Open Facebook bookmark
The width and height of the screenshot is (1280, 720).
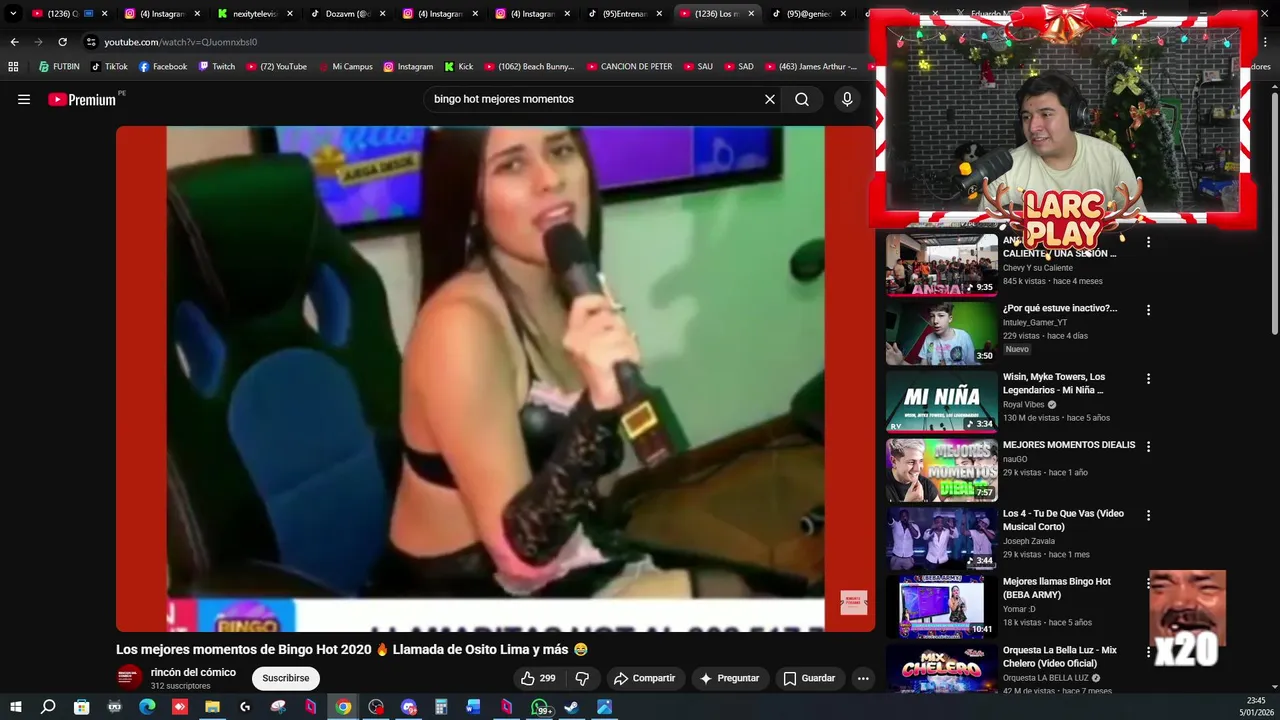[x=163, y=67]
